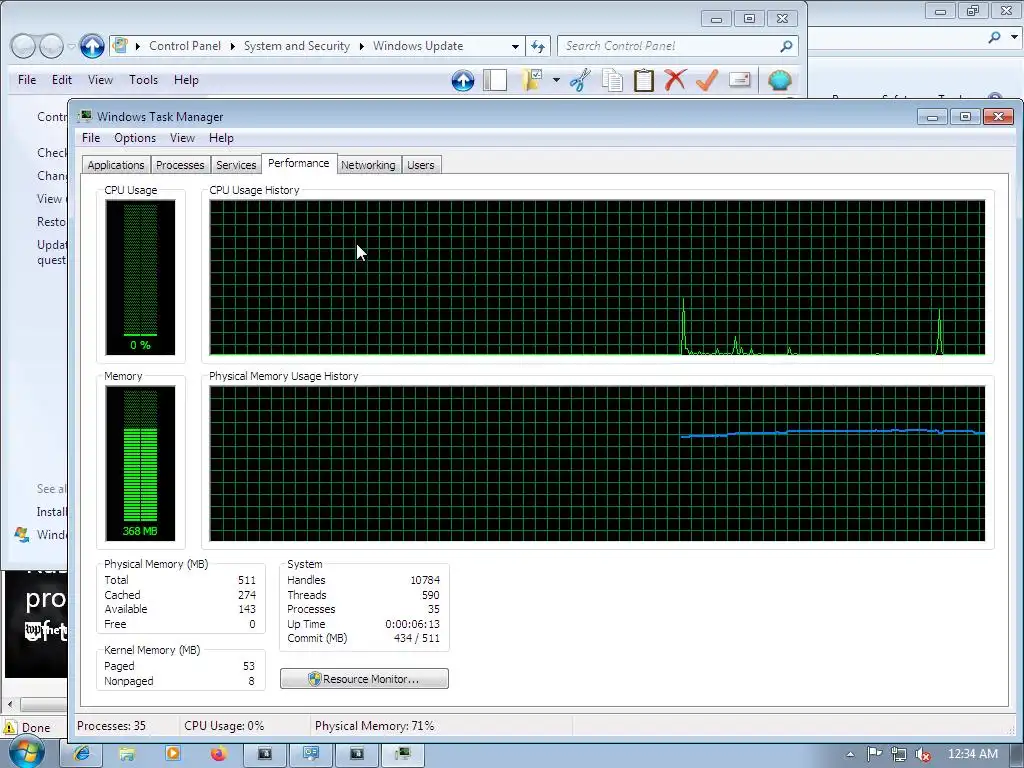Screen dimensions: 1024x768
Task: Click the Copy pages toolbar icon
Action: click(x=613, y=80)
